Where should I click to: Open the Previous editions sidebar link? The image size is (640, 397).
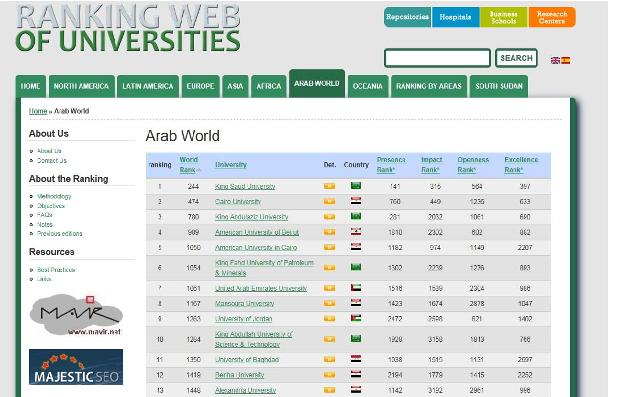[x=60, y=233]
